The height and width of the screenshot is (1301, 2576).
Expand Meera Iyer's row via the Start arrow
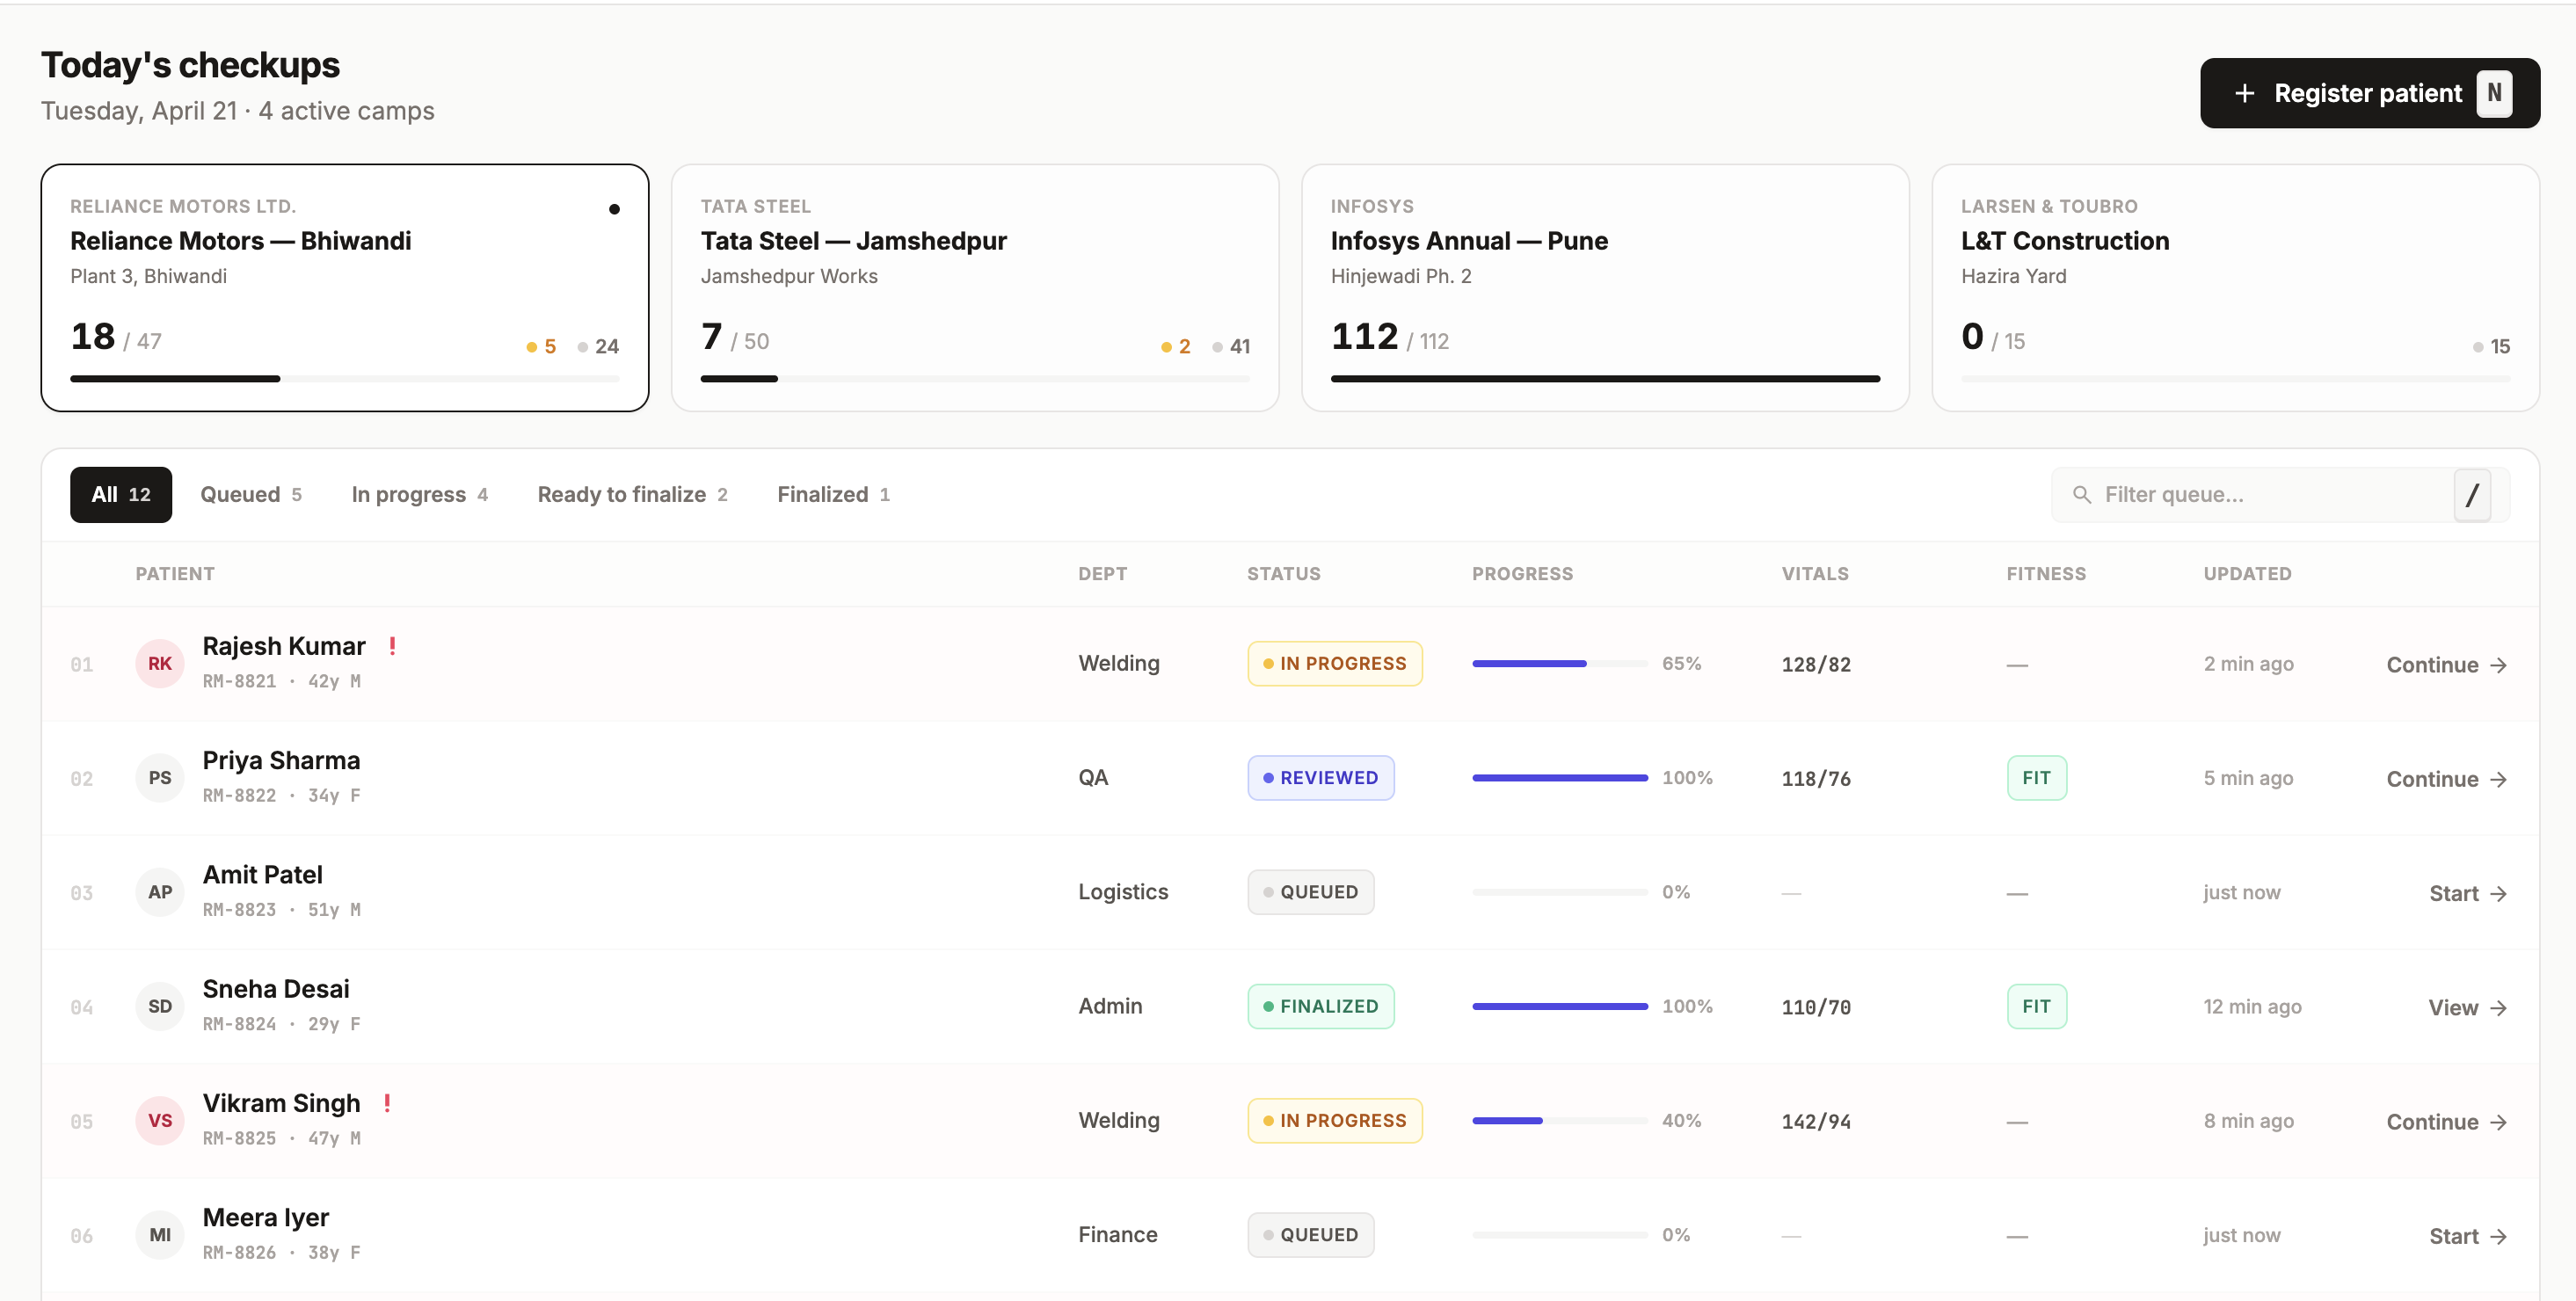click(2499, 1236)
